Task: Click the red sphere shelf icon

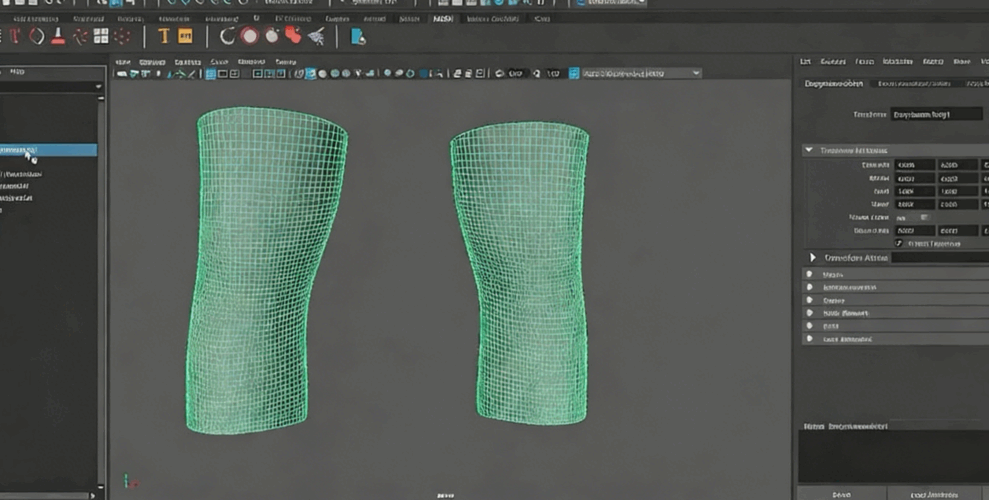Action: pos(249,37)
